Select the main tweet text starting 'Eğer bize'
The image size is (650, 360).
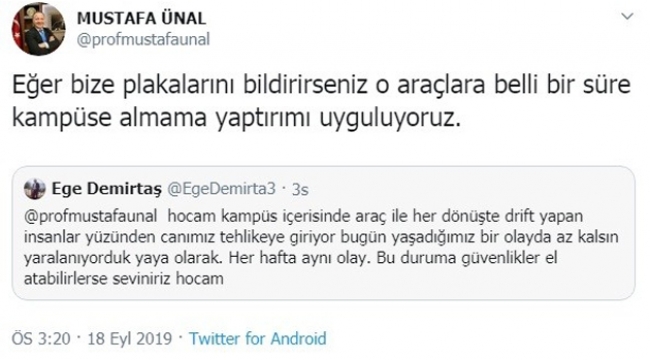321,101
